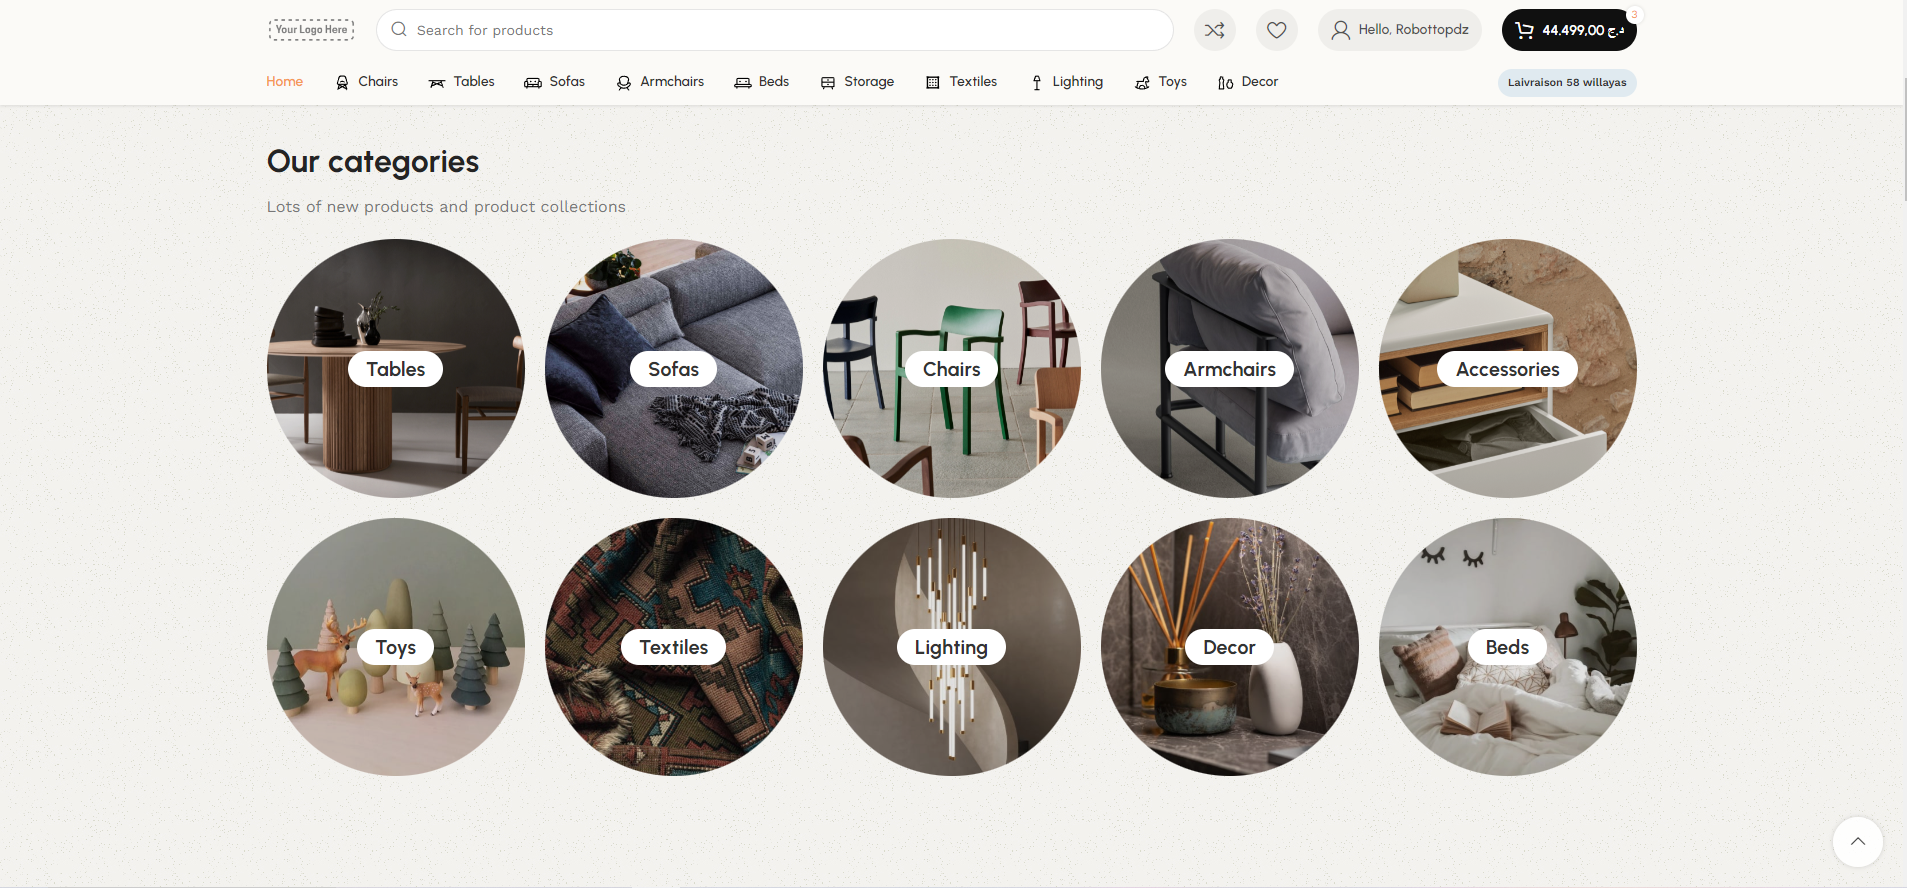Open the wishlist heart icon
This screenshot has width=1907, height=888.
[x=1276, y=30]
